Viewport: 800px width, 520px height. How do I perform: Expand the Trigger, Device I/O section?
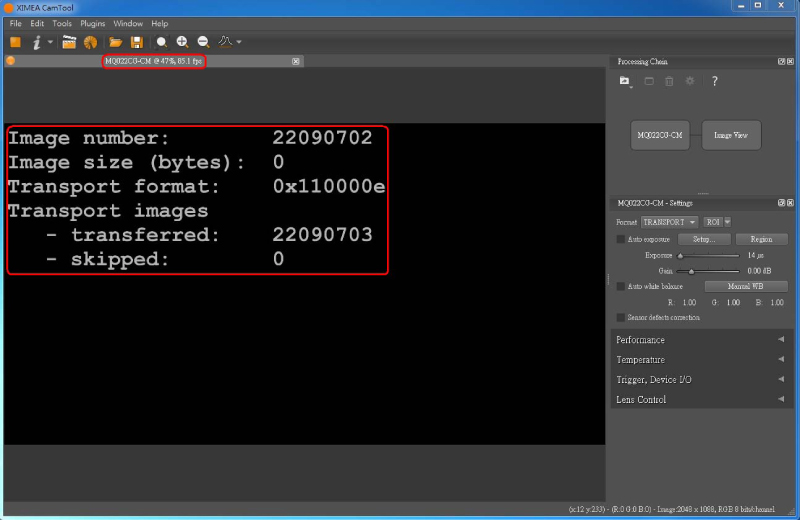pos(702,379)
